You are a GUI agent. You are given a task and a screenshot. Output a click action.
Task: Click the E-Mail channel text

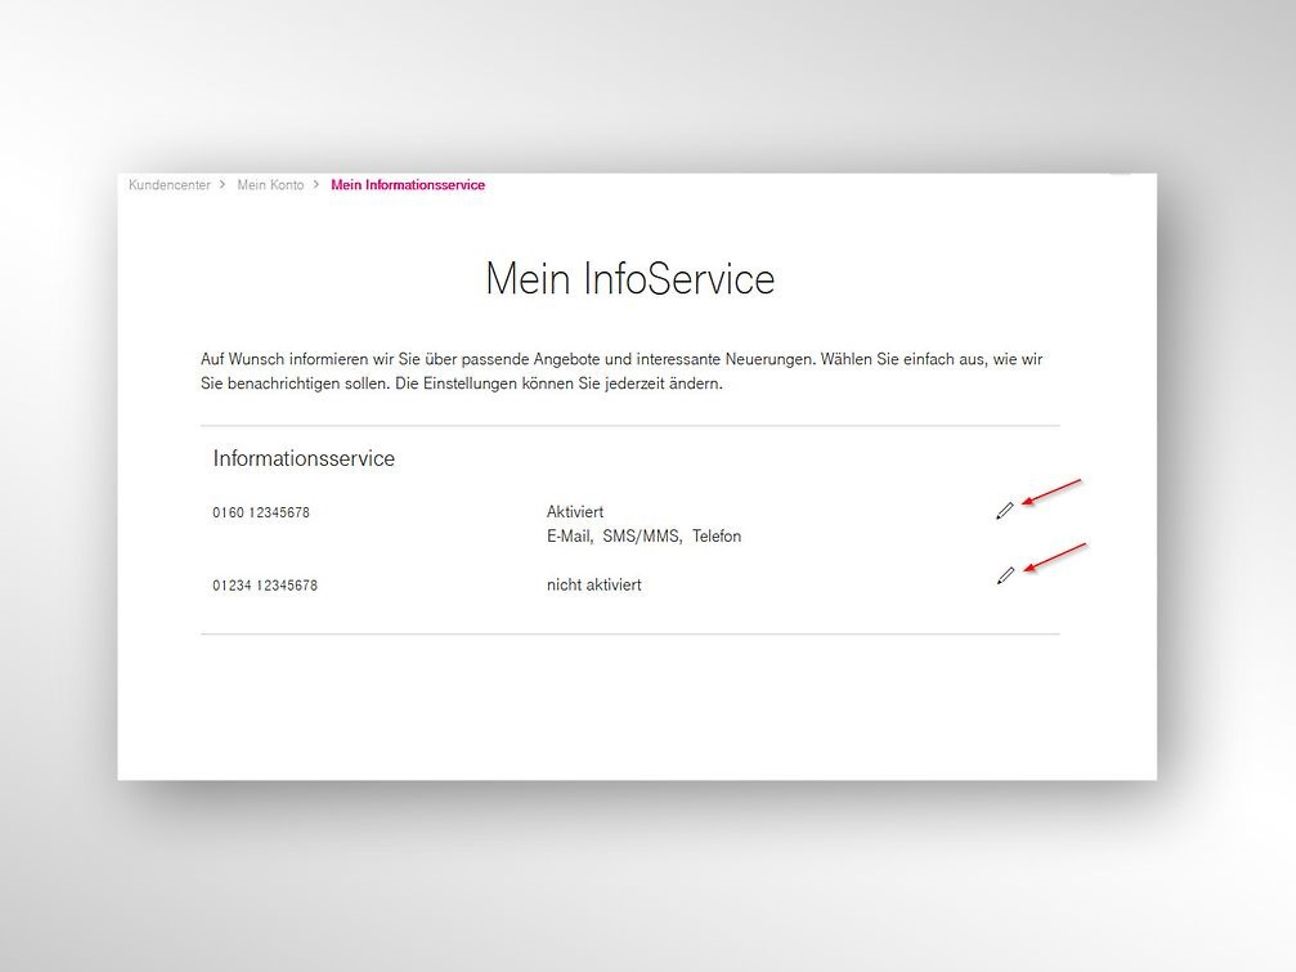click(568, 537)
